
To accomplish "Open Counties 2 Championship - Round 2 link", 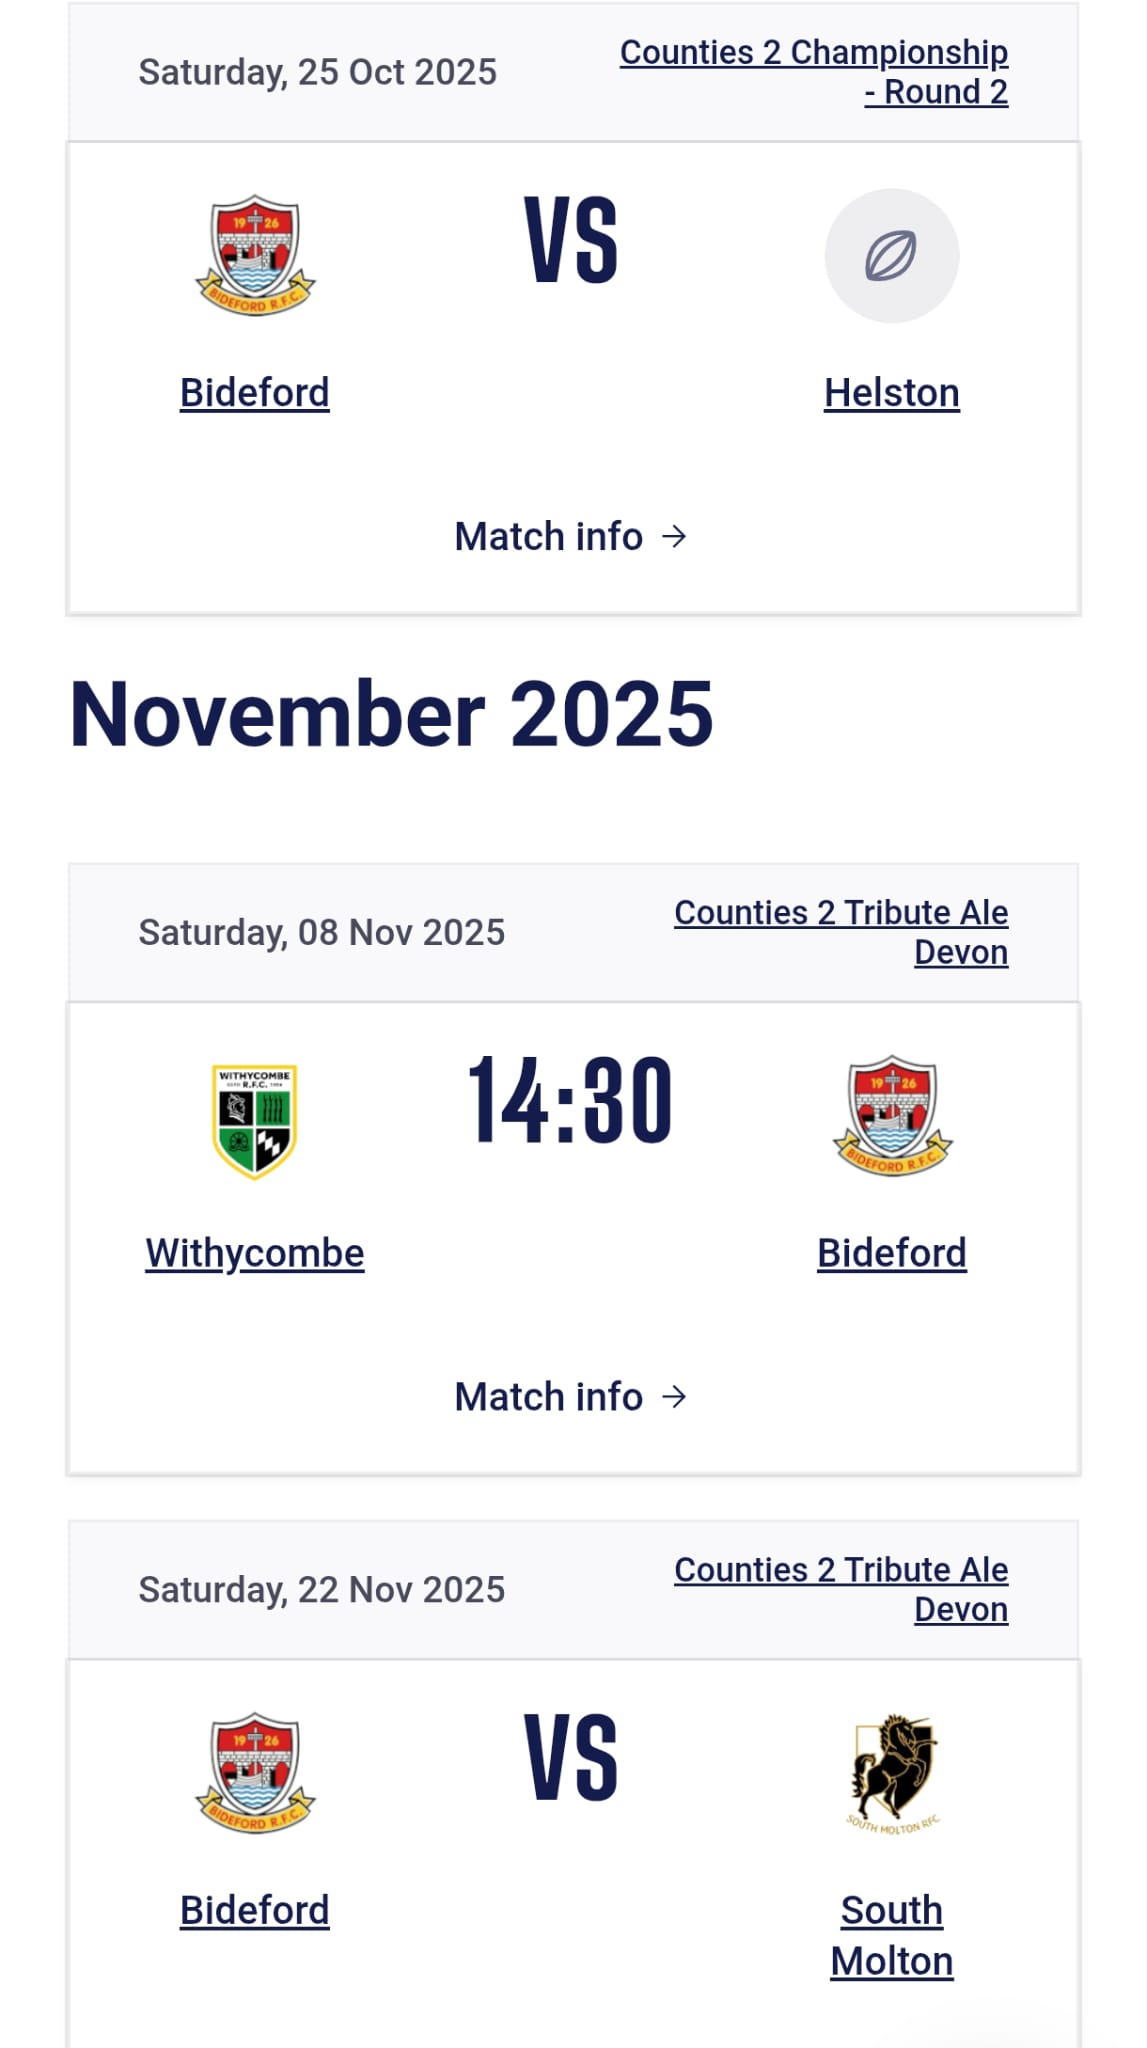I will 814,72.
